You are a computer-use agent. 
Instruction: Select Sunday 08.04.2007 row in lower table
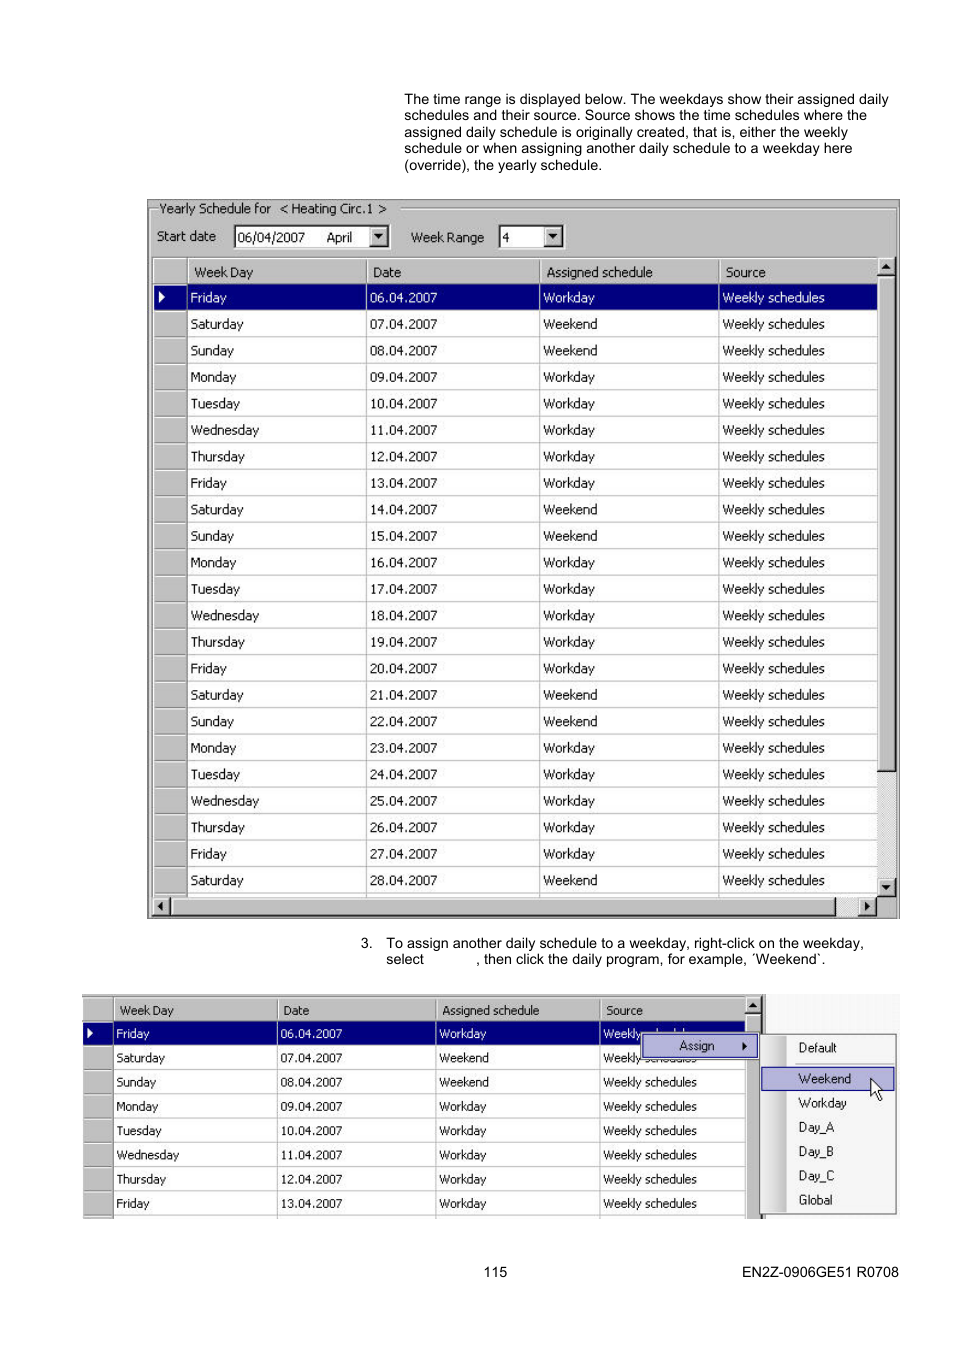coord(414,1082)
